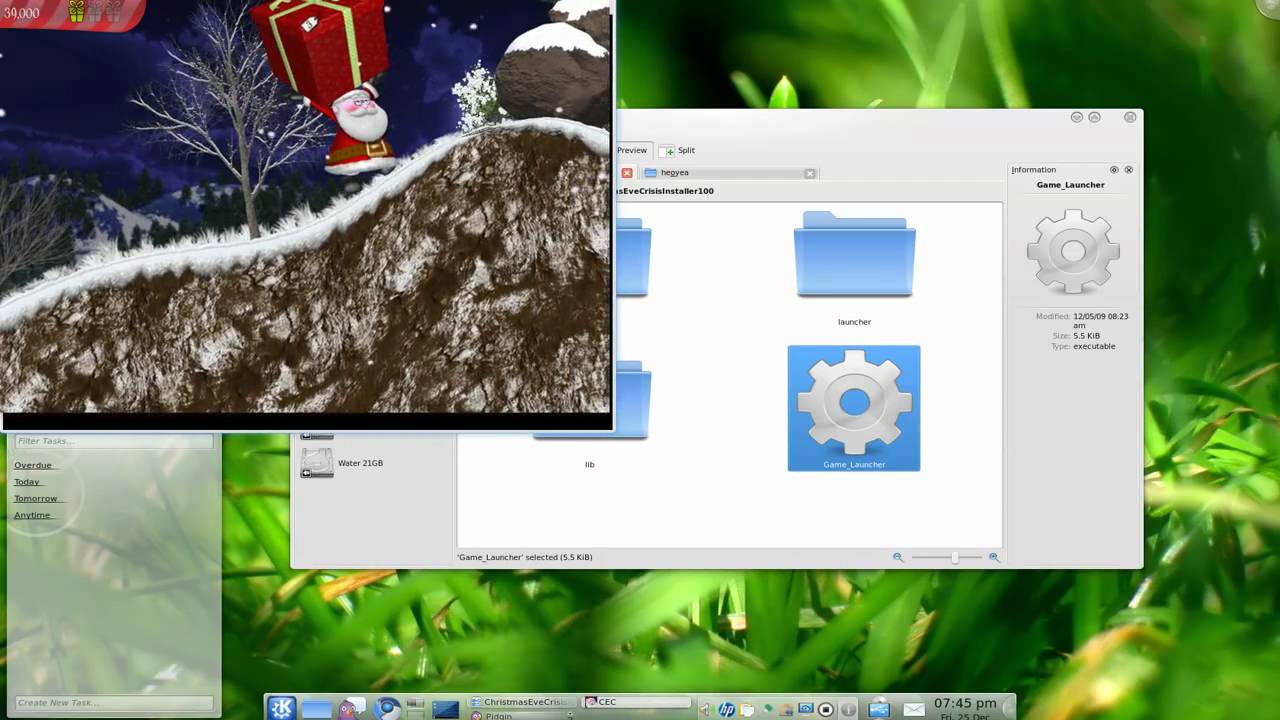Viewport: 1280px width, 720px height.
Task: Open the mail envelope icon in panel
Action: (x=914, y=709)
